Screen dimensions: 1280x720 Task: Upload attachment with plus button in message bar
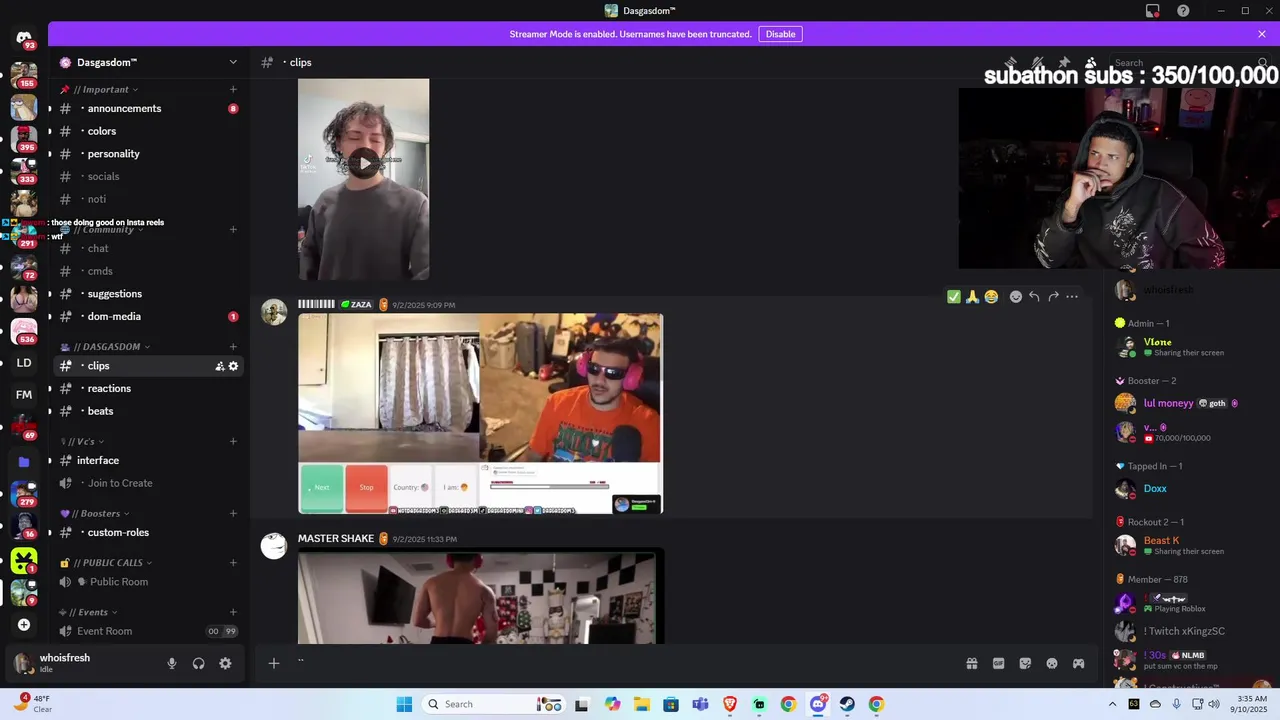click(x=273, y=663)
